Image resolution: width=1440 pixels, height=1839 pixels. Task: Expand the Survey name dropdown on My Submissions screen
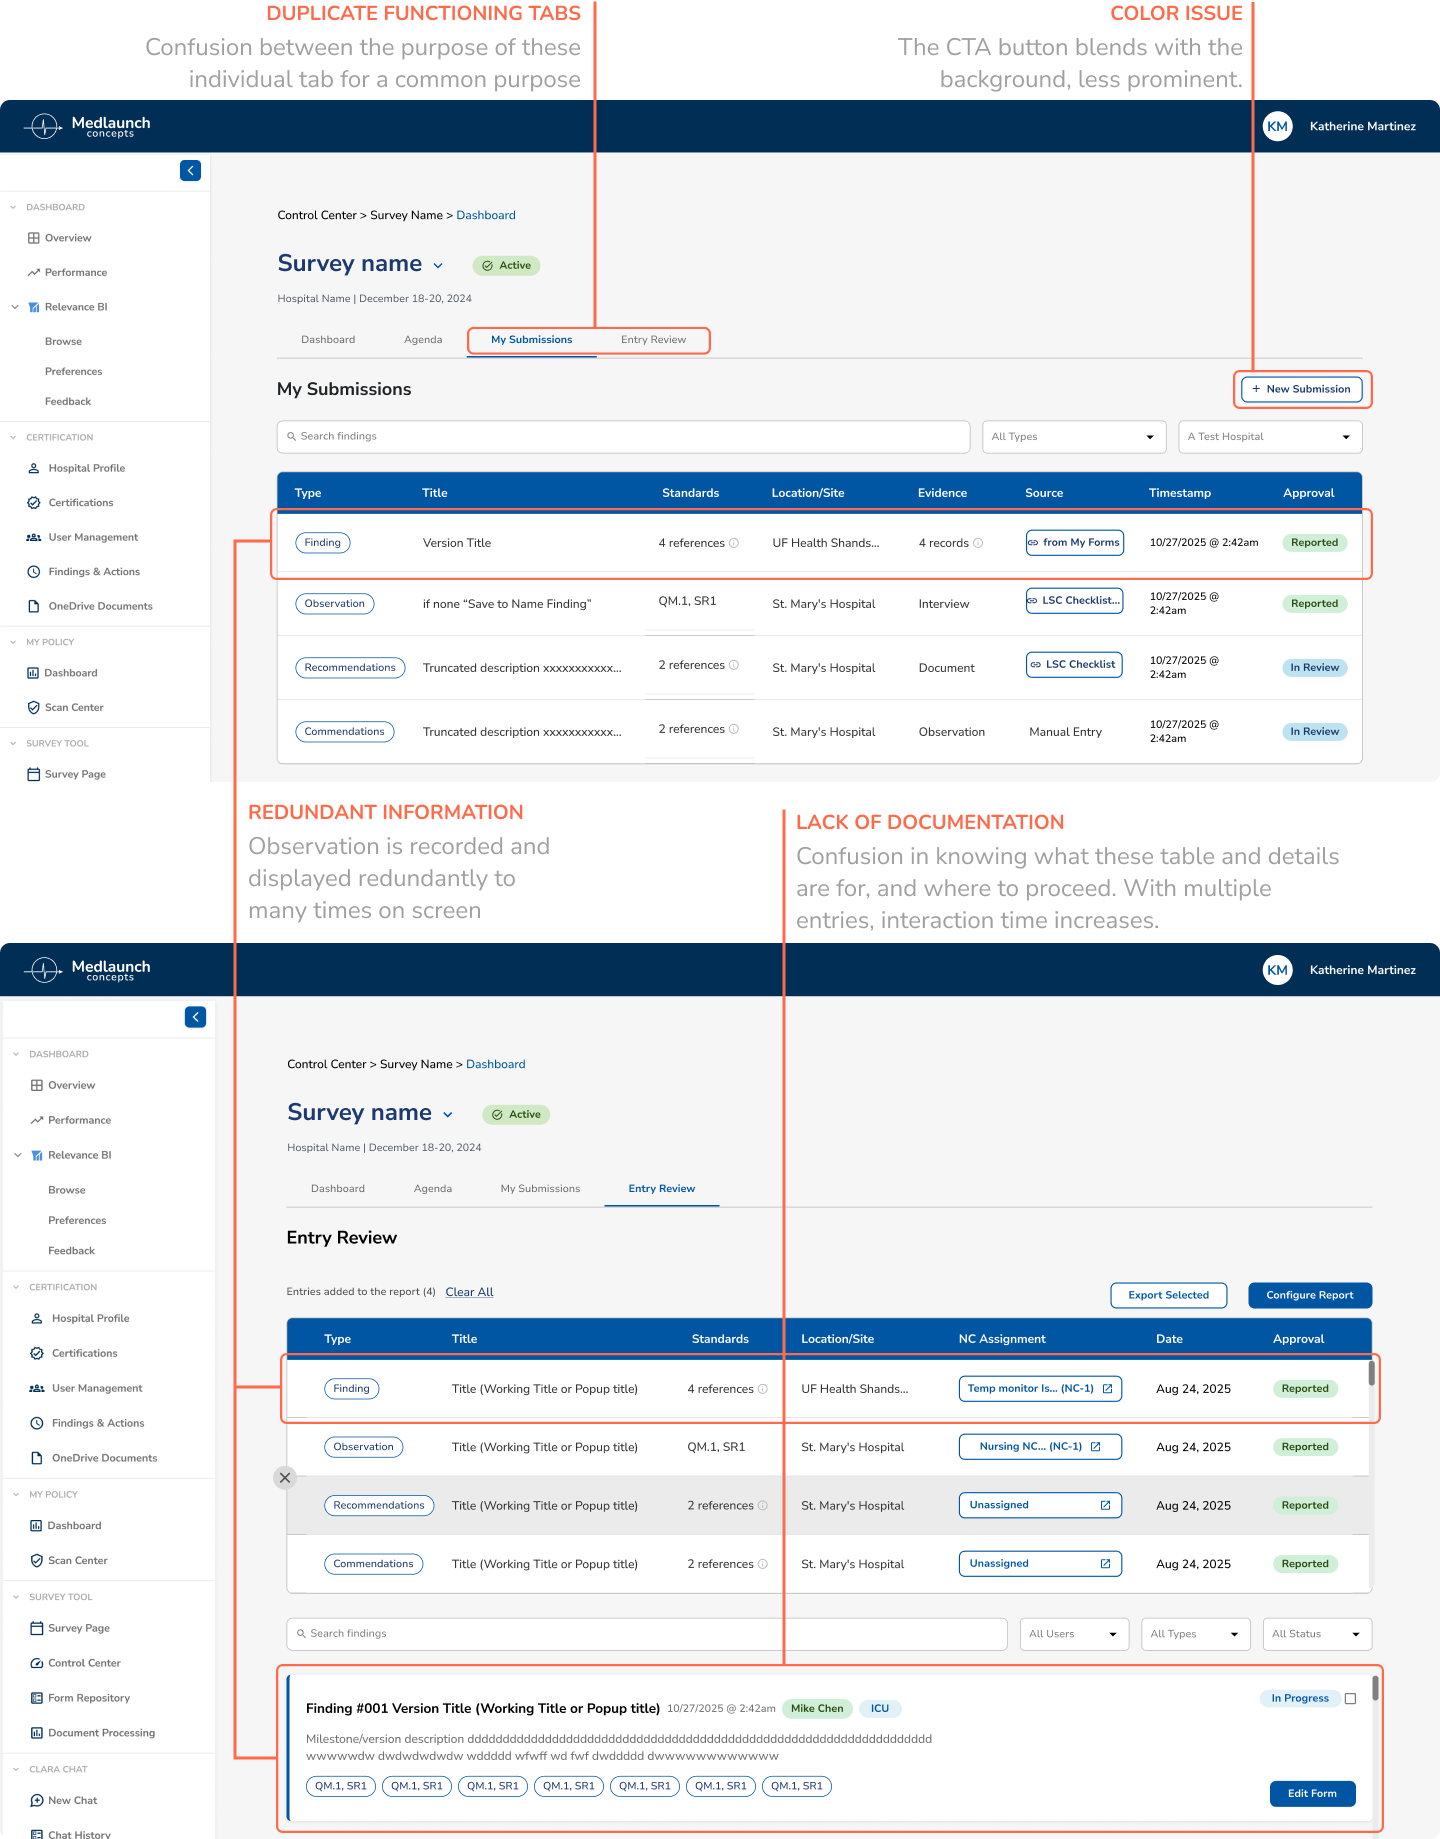tap(438, 265)
